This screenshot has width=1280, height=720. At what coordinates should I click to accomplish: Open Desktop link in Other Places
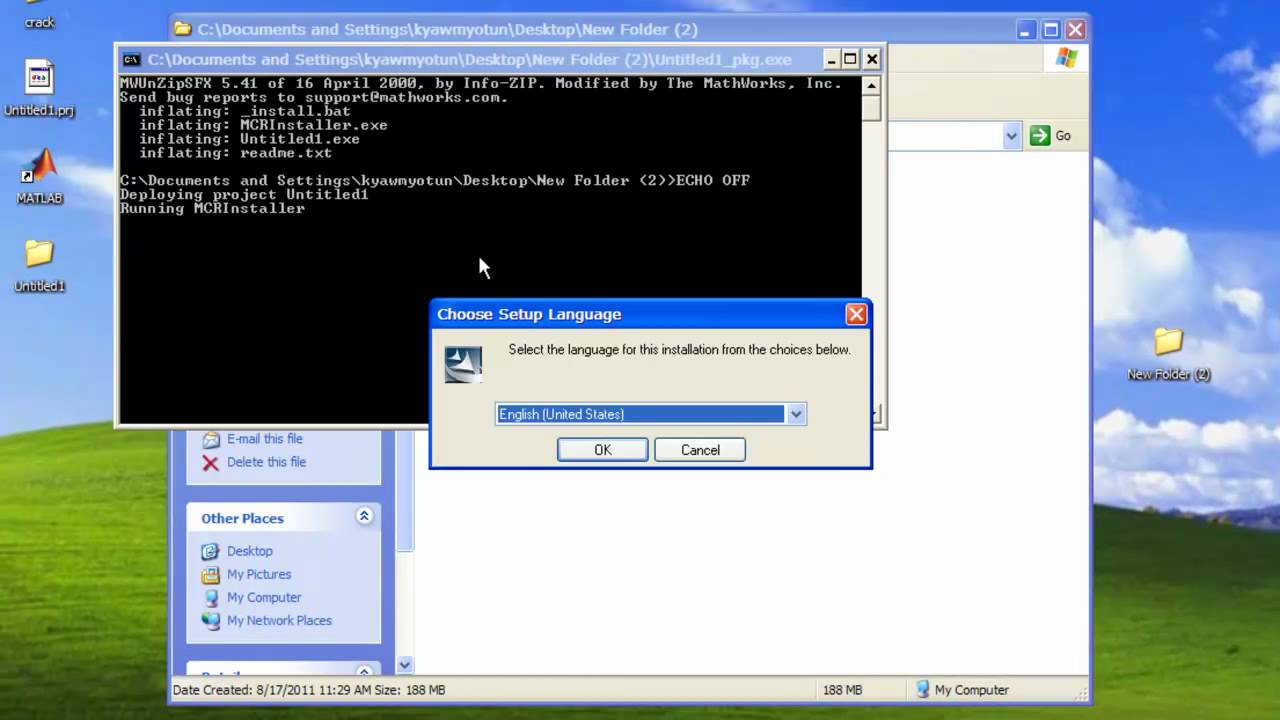coord(249,551)
